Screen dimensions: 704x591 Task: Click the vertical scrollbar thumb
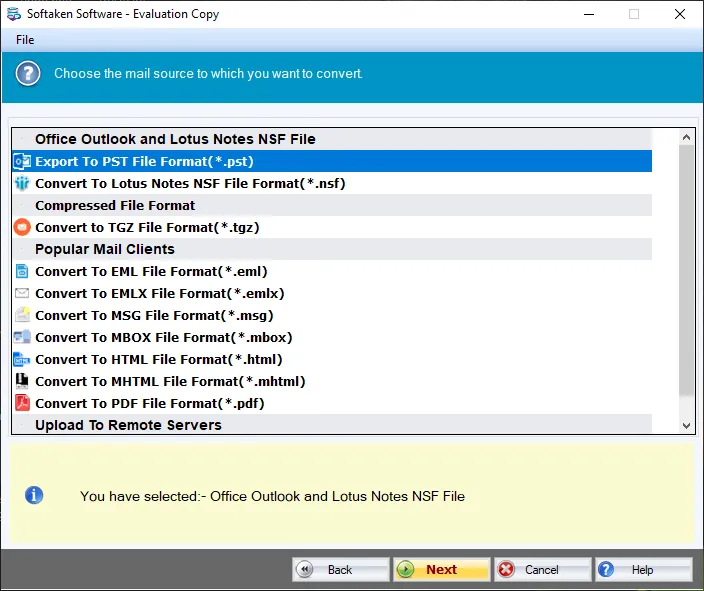pyautogui.click(x=686, y=270)
